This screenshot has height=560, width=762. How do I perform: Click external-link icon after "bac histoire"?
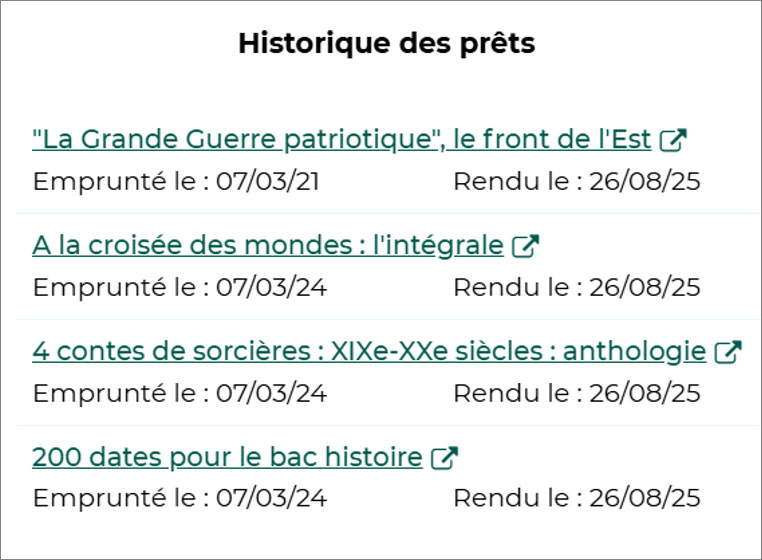(x=444, y=458)
